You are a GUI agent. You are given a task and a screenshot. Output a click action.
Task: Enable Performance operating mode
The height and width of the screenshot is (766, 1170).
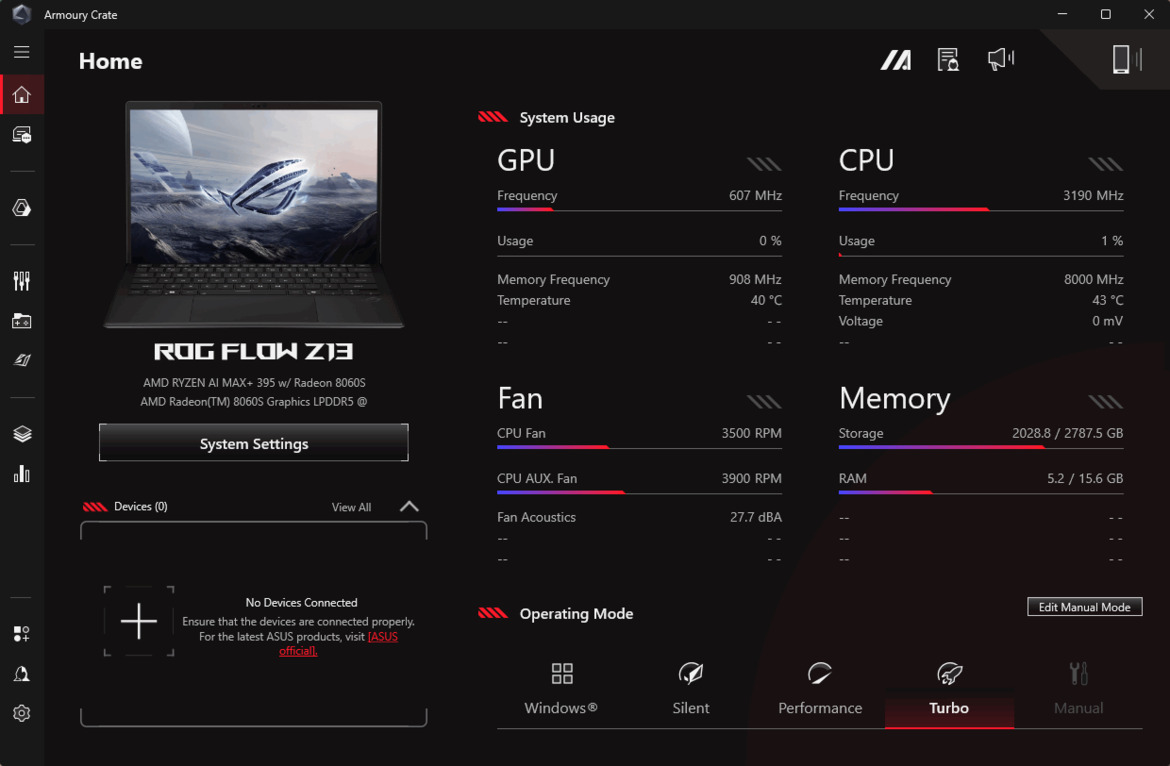pyautogui.click(x=819, y=690)
